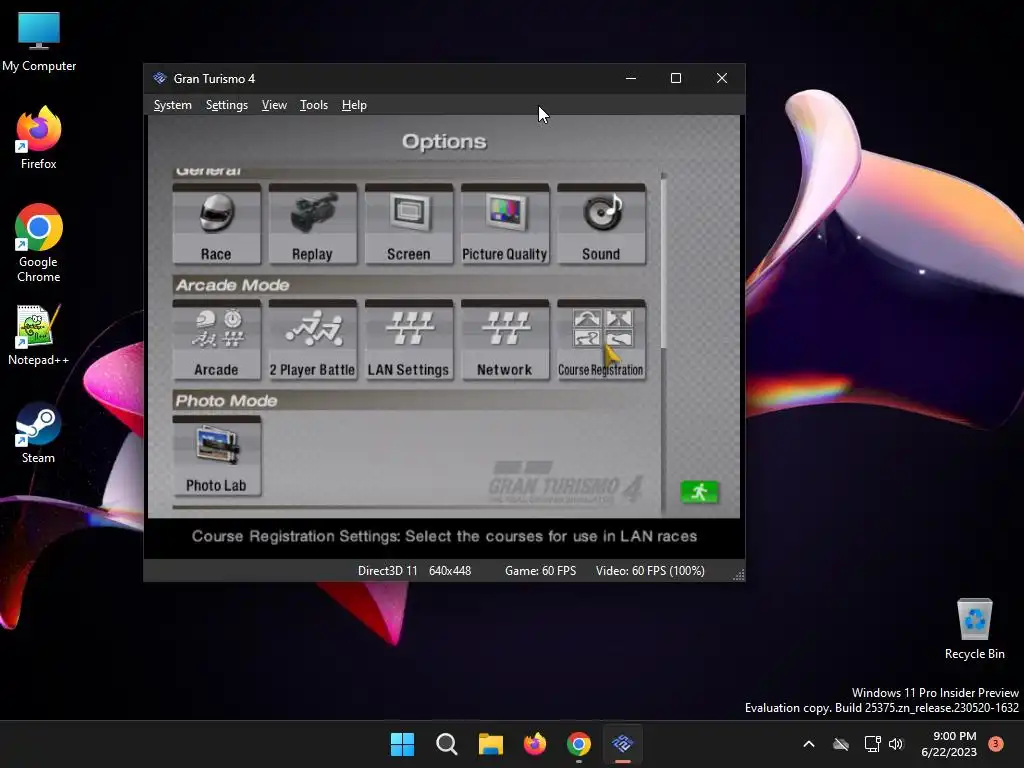Select the Firefox desktop shortcut
This screenshot has width=1024, height=768.
(39, 138)
